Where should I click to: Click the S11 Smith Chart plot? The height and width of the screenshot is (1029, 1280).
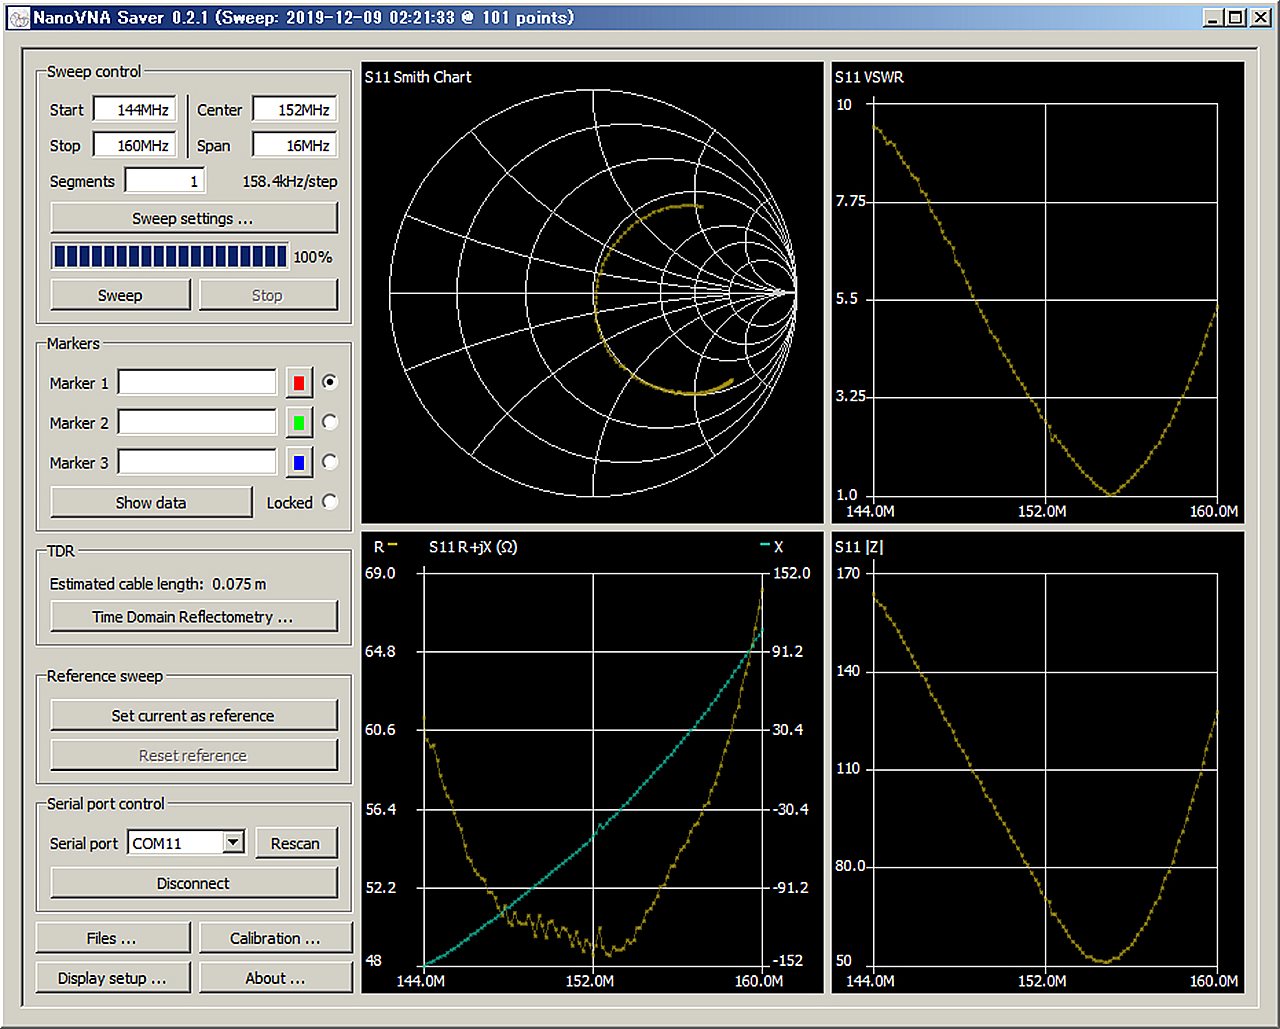(x=592, y=292)
